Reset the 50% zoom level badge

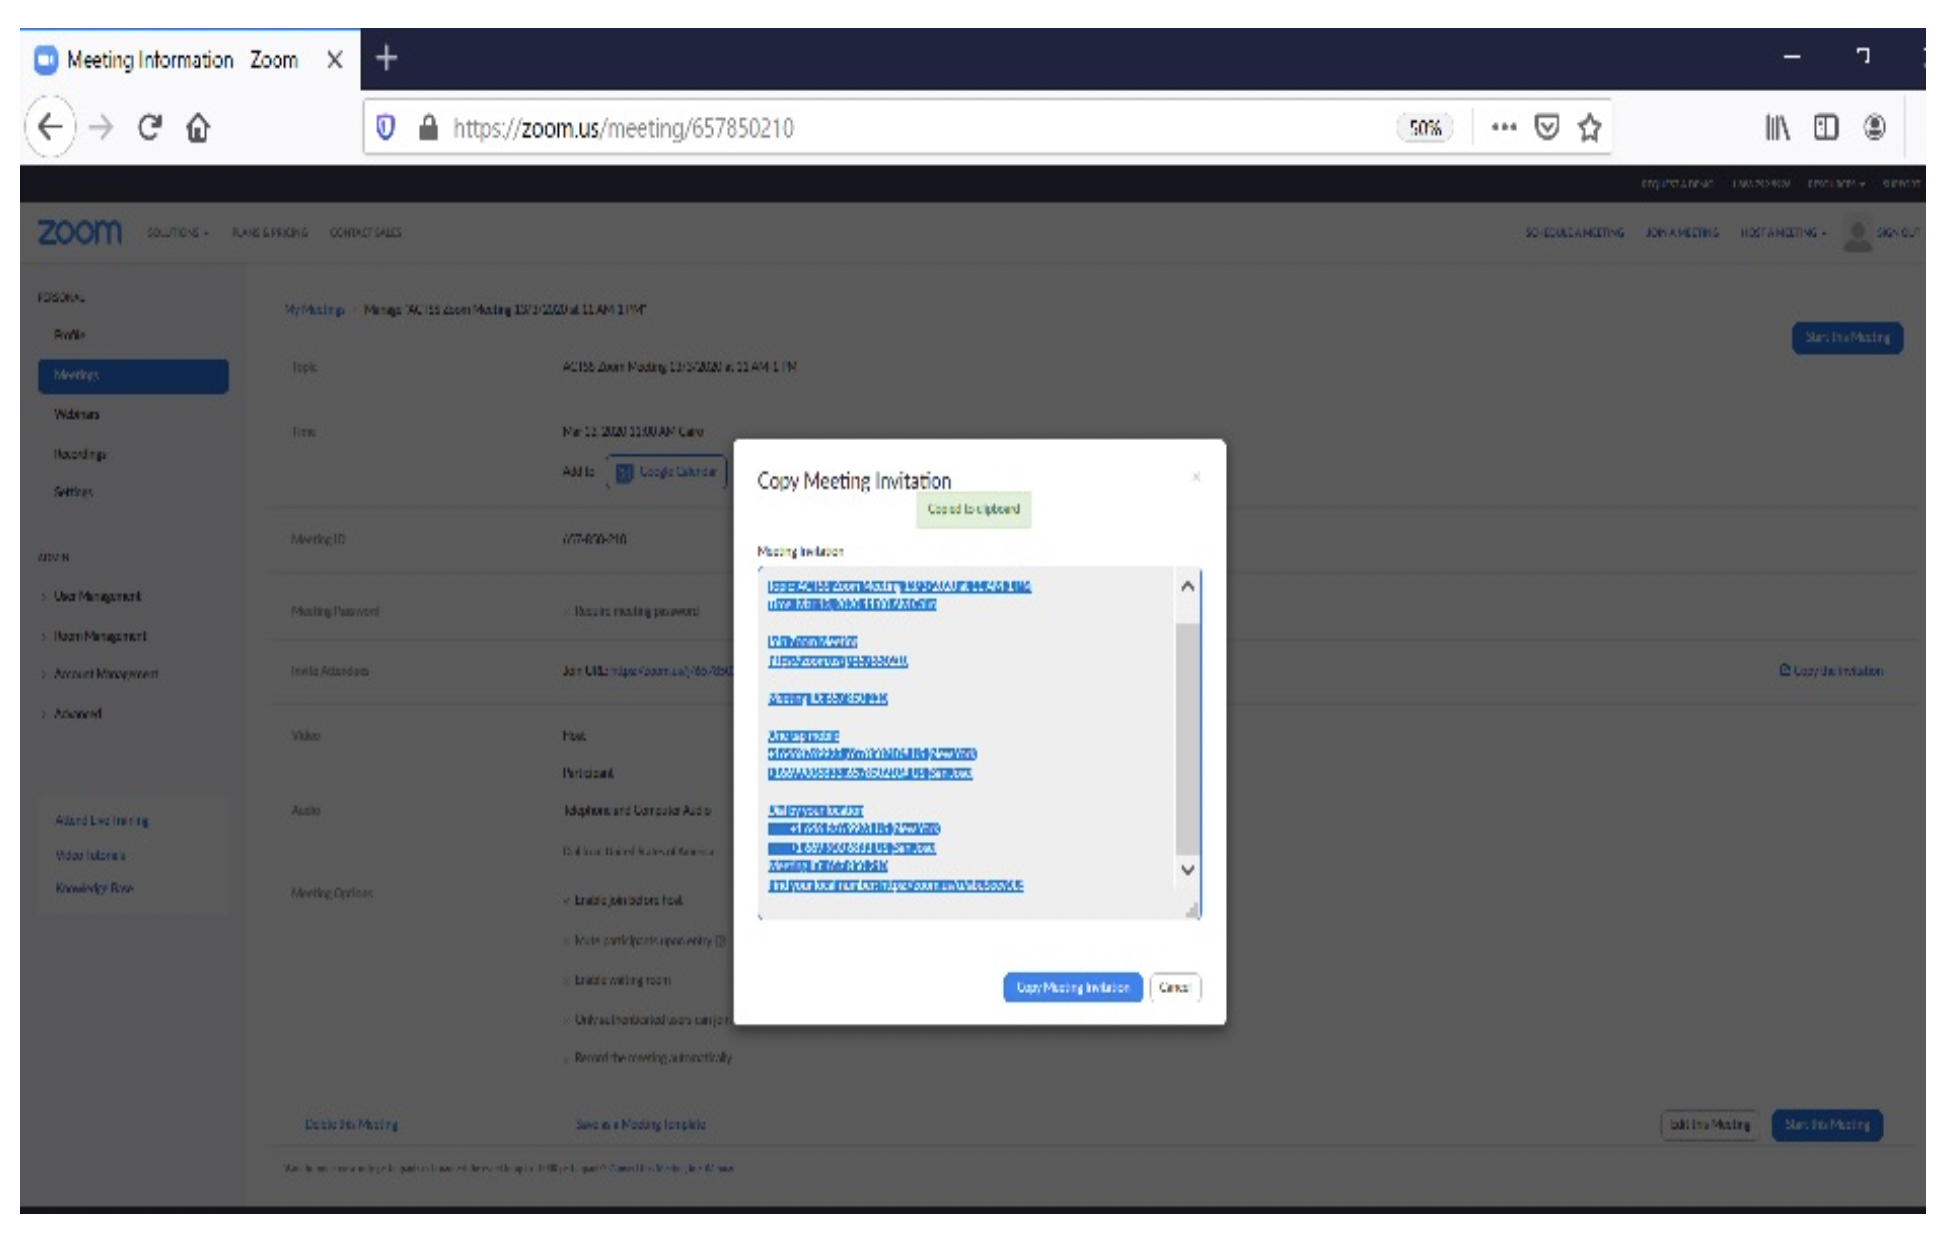coord(1424,128)
